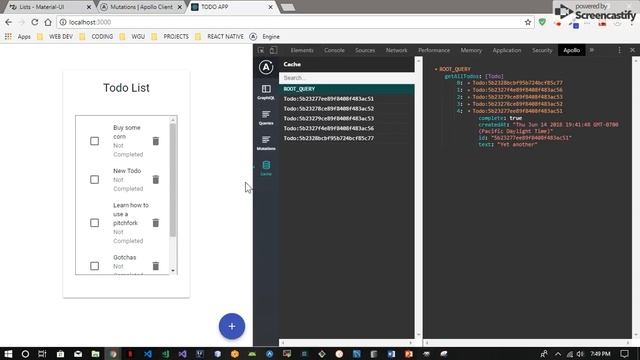640x360 pixels.
Task: Click the todo list scrollbar thumb
Action: 173,180
